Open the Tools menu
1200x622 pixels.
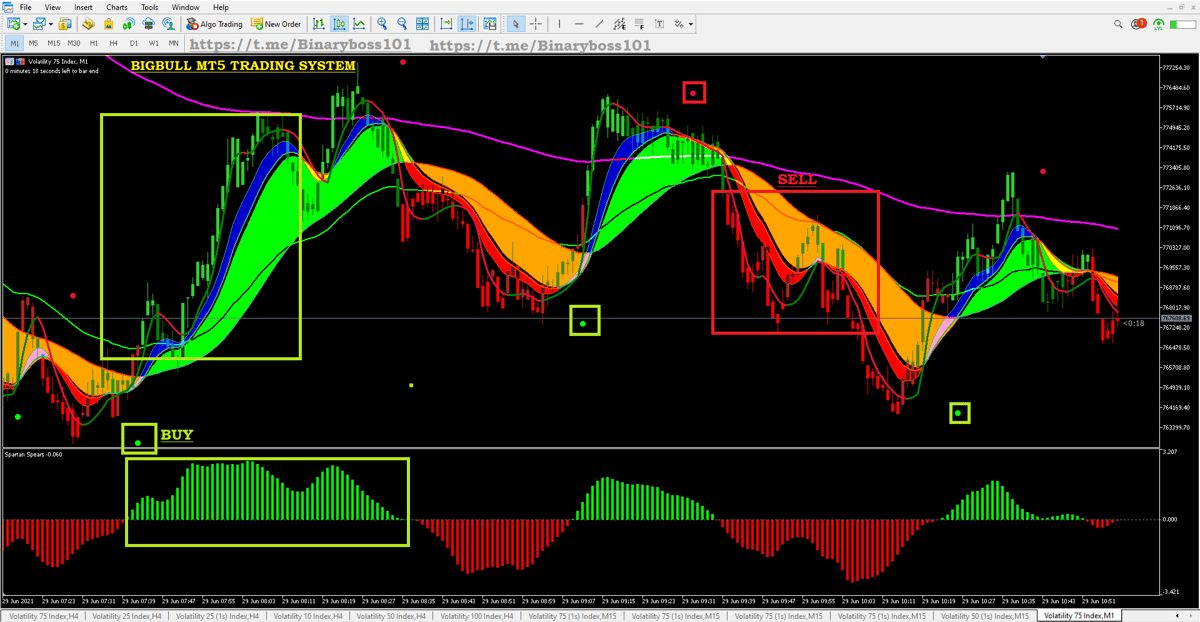(150, 7)
